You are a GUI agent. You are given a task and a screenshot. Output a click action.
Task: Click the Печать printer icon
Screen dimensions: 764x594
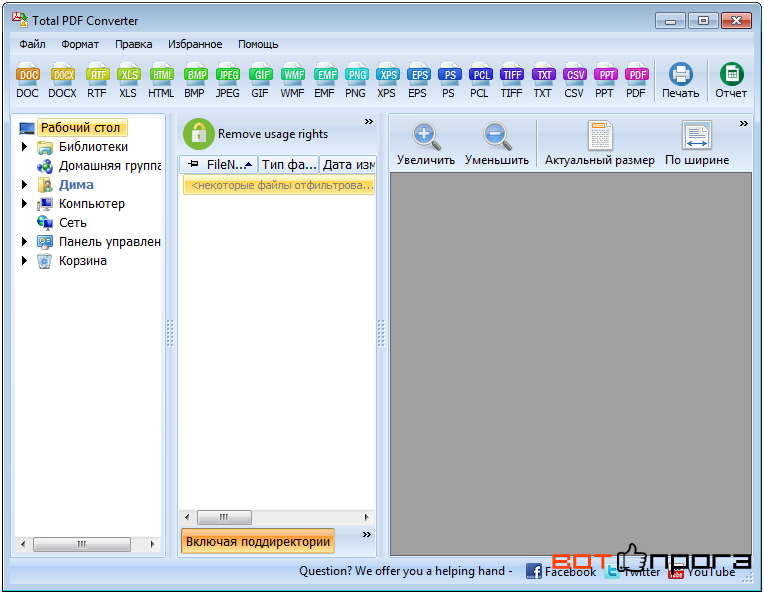point(680,80)
